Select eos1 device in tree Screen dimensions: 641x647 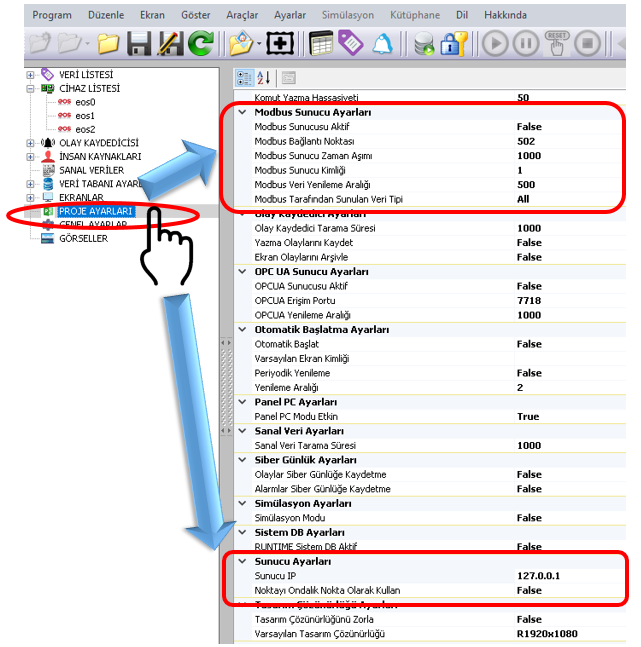pyautogui.click(x=85, y=116)
